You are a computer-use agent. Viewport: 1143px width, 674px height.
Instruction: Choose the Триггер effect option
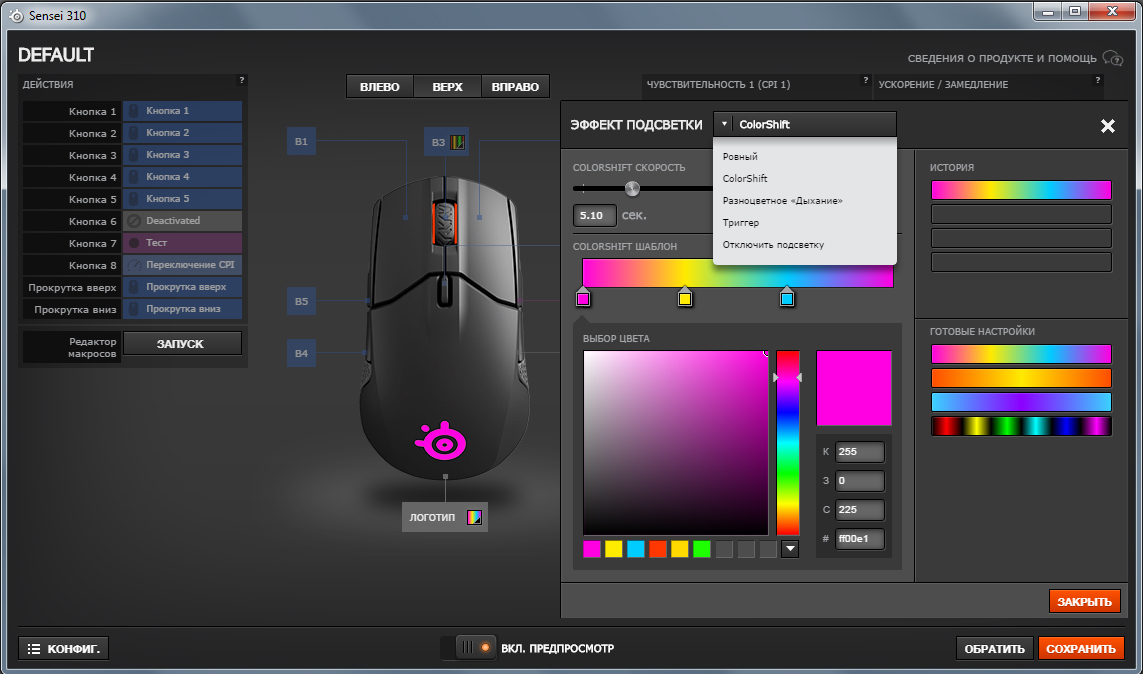tap(741, 223)
